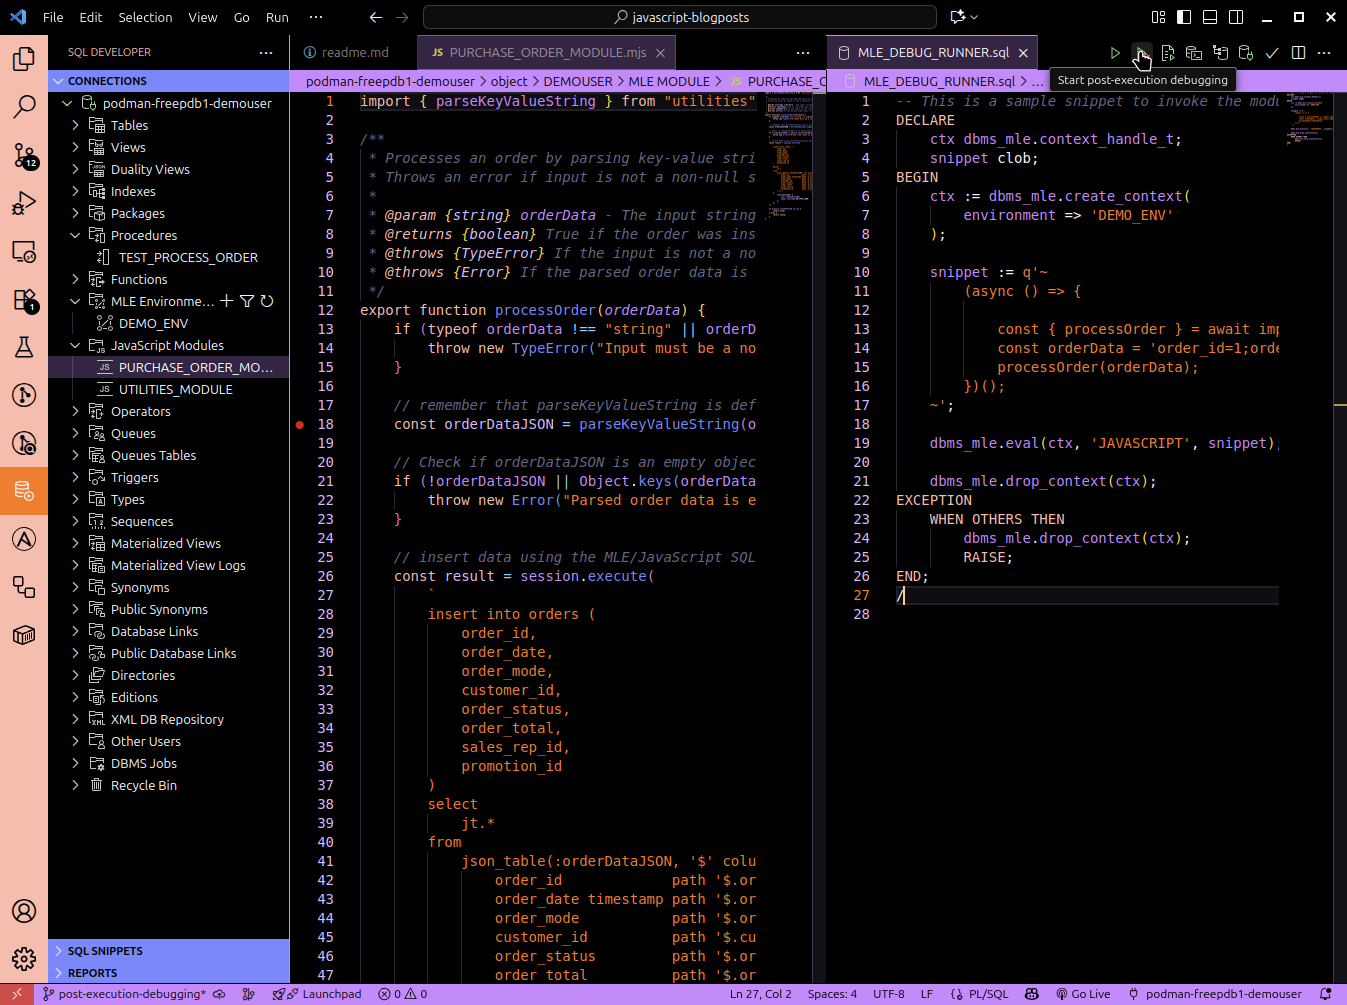Click Go Live in the status bar
This screenshot has width=1347, height=1005.
point(1084,994)
